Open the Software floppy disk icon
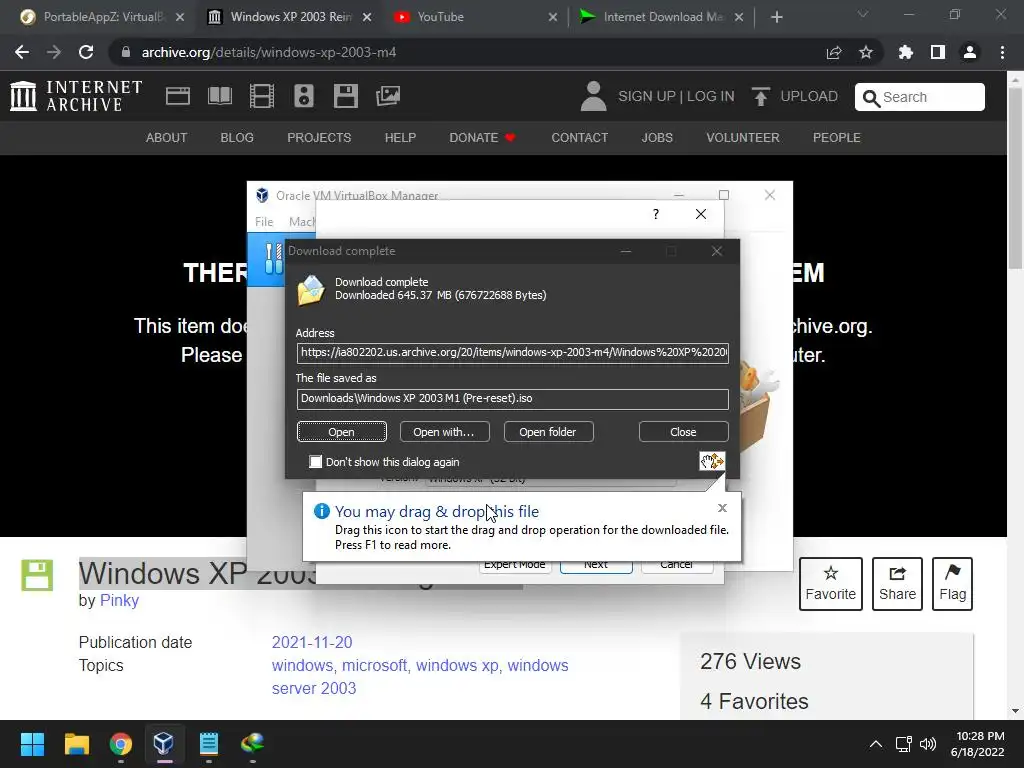Image resolution: width=1024 pixels, height=768 pixels. (345, 96)
